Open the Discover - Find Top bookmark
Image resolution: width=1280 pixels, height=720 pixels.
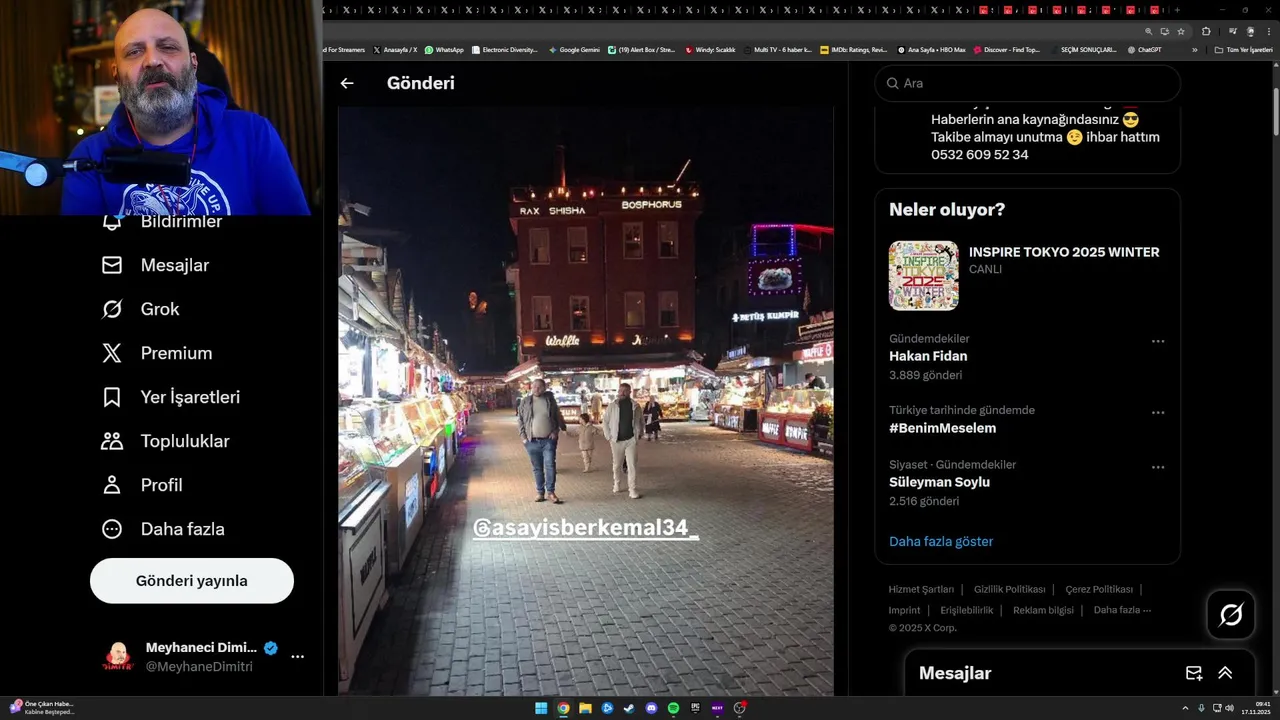(x=1006, y=49)
